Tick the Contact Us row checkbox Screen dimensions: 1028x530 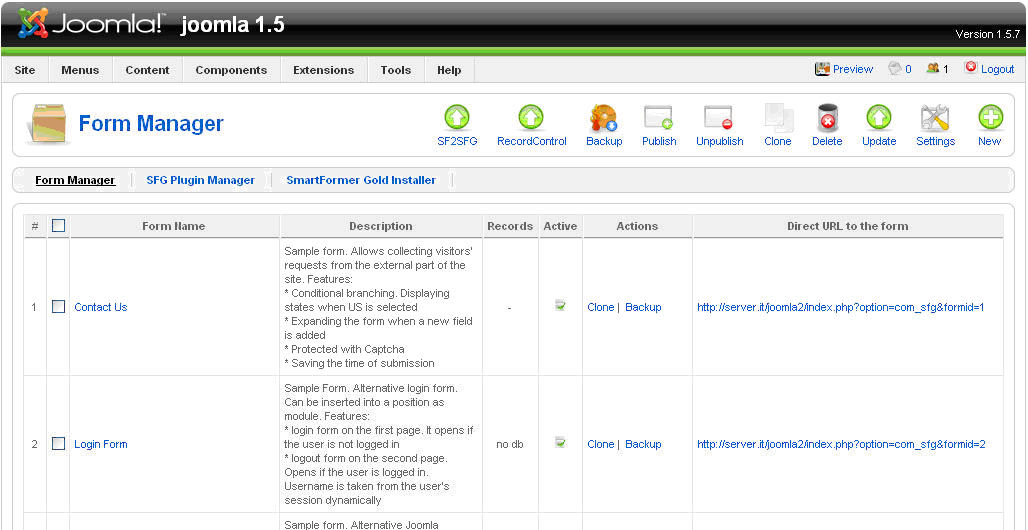pyautogui.click(x=58, y=306)
